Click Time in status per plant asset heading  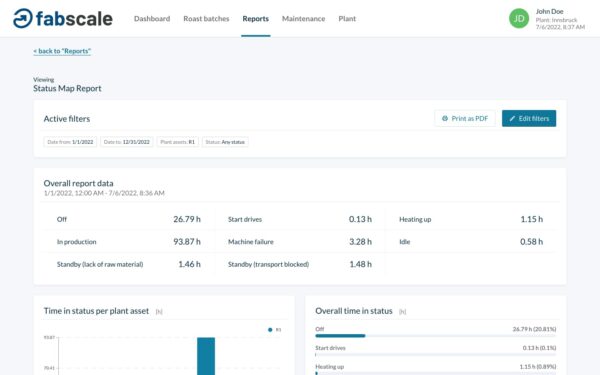click(96, 311)
